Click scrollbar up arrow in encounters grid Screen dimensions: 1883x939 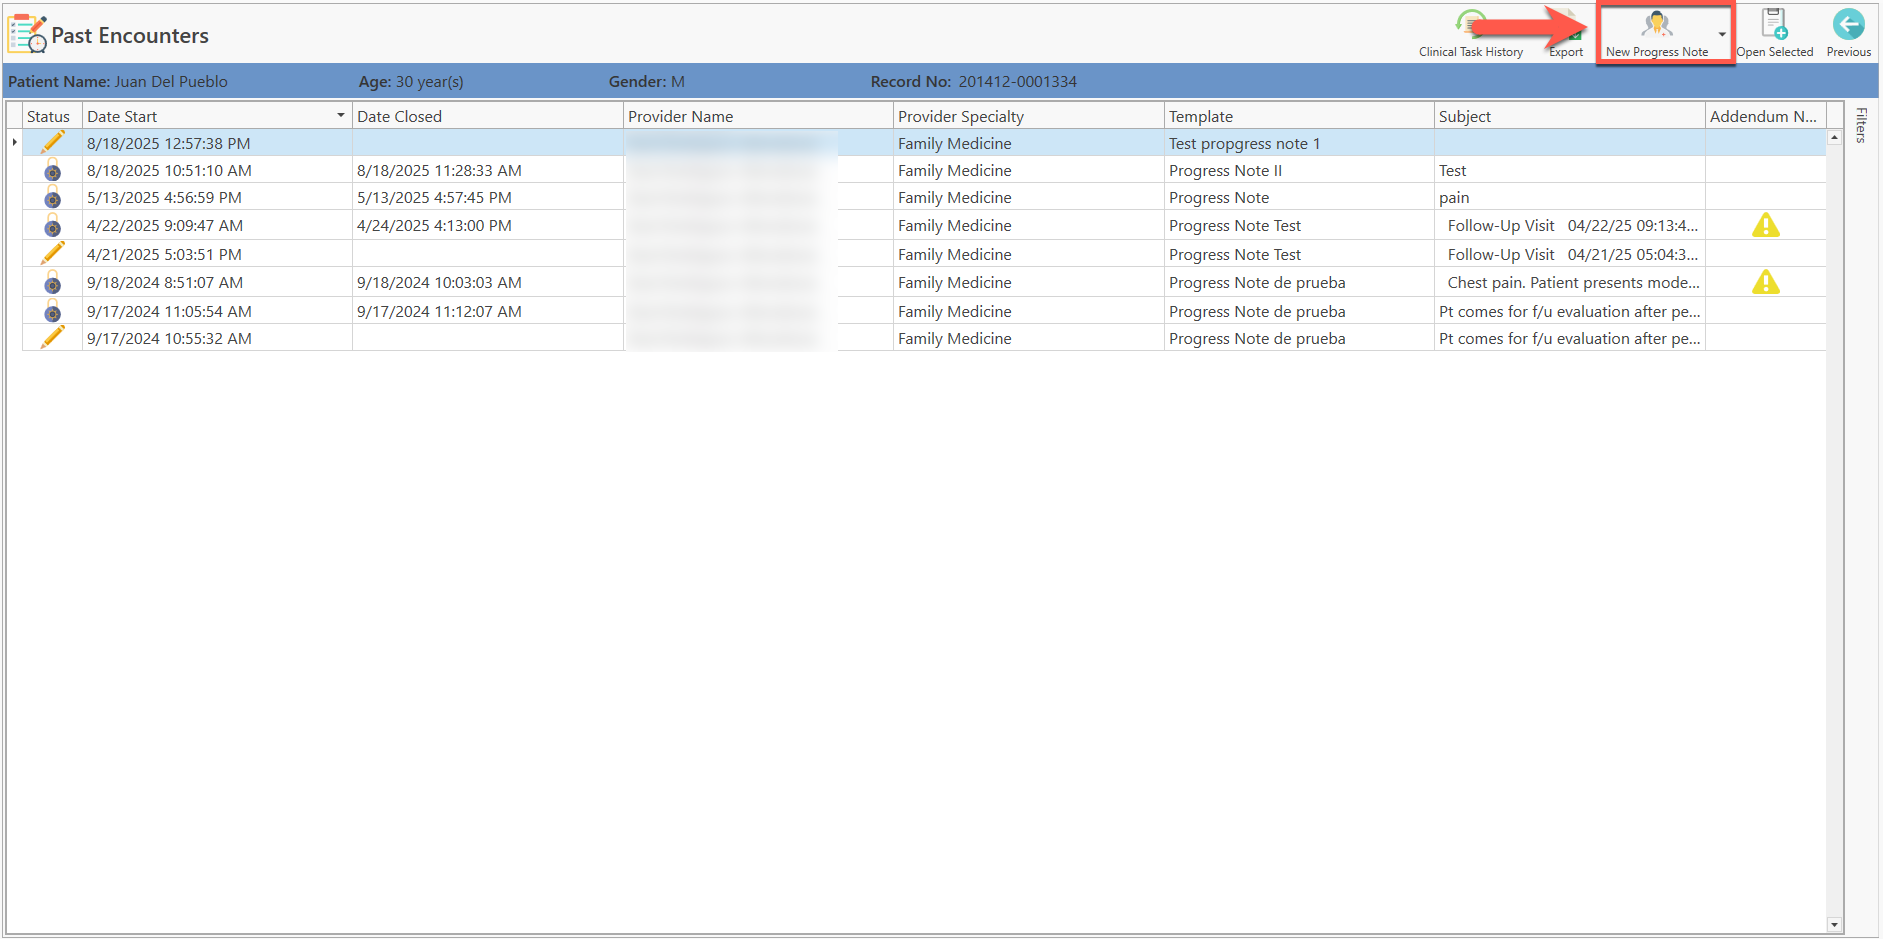pos(1834,137)
